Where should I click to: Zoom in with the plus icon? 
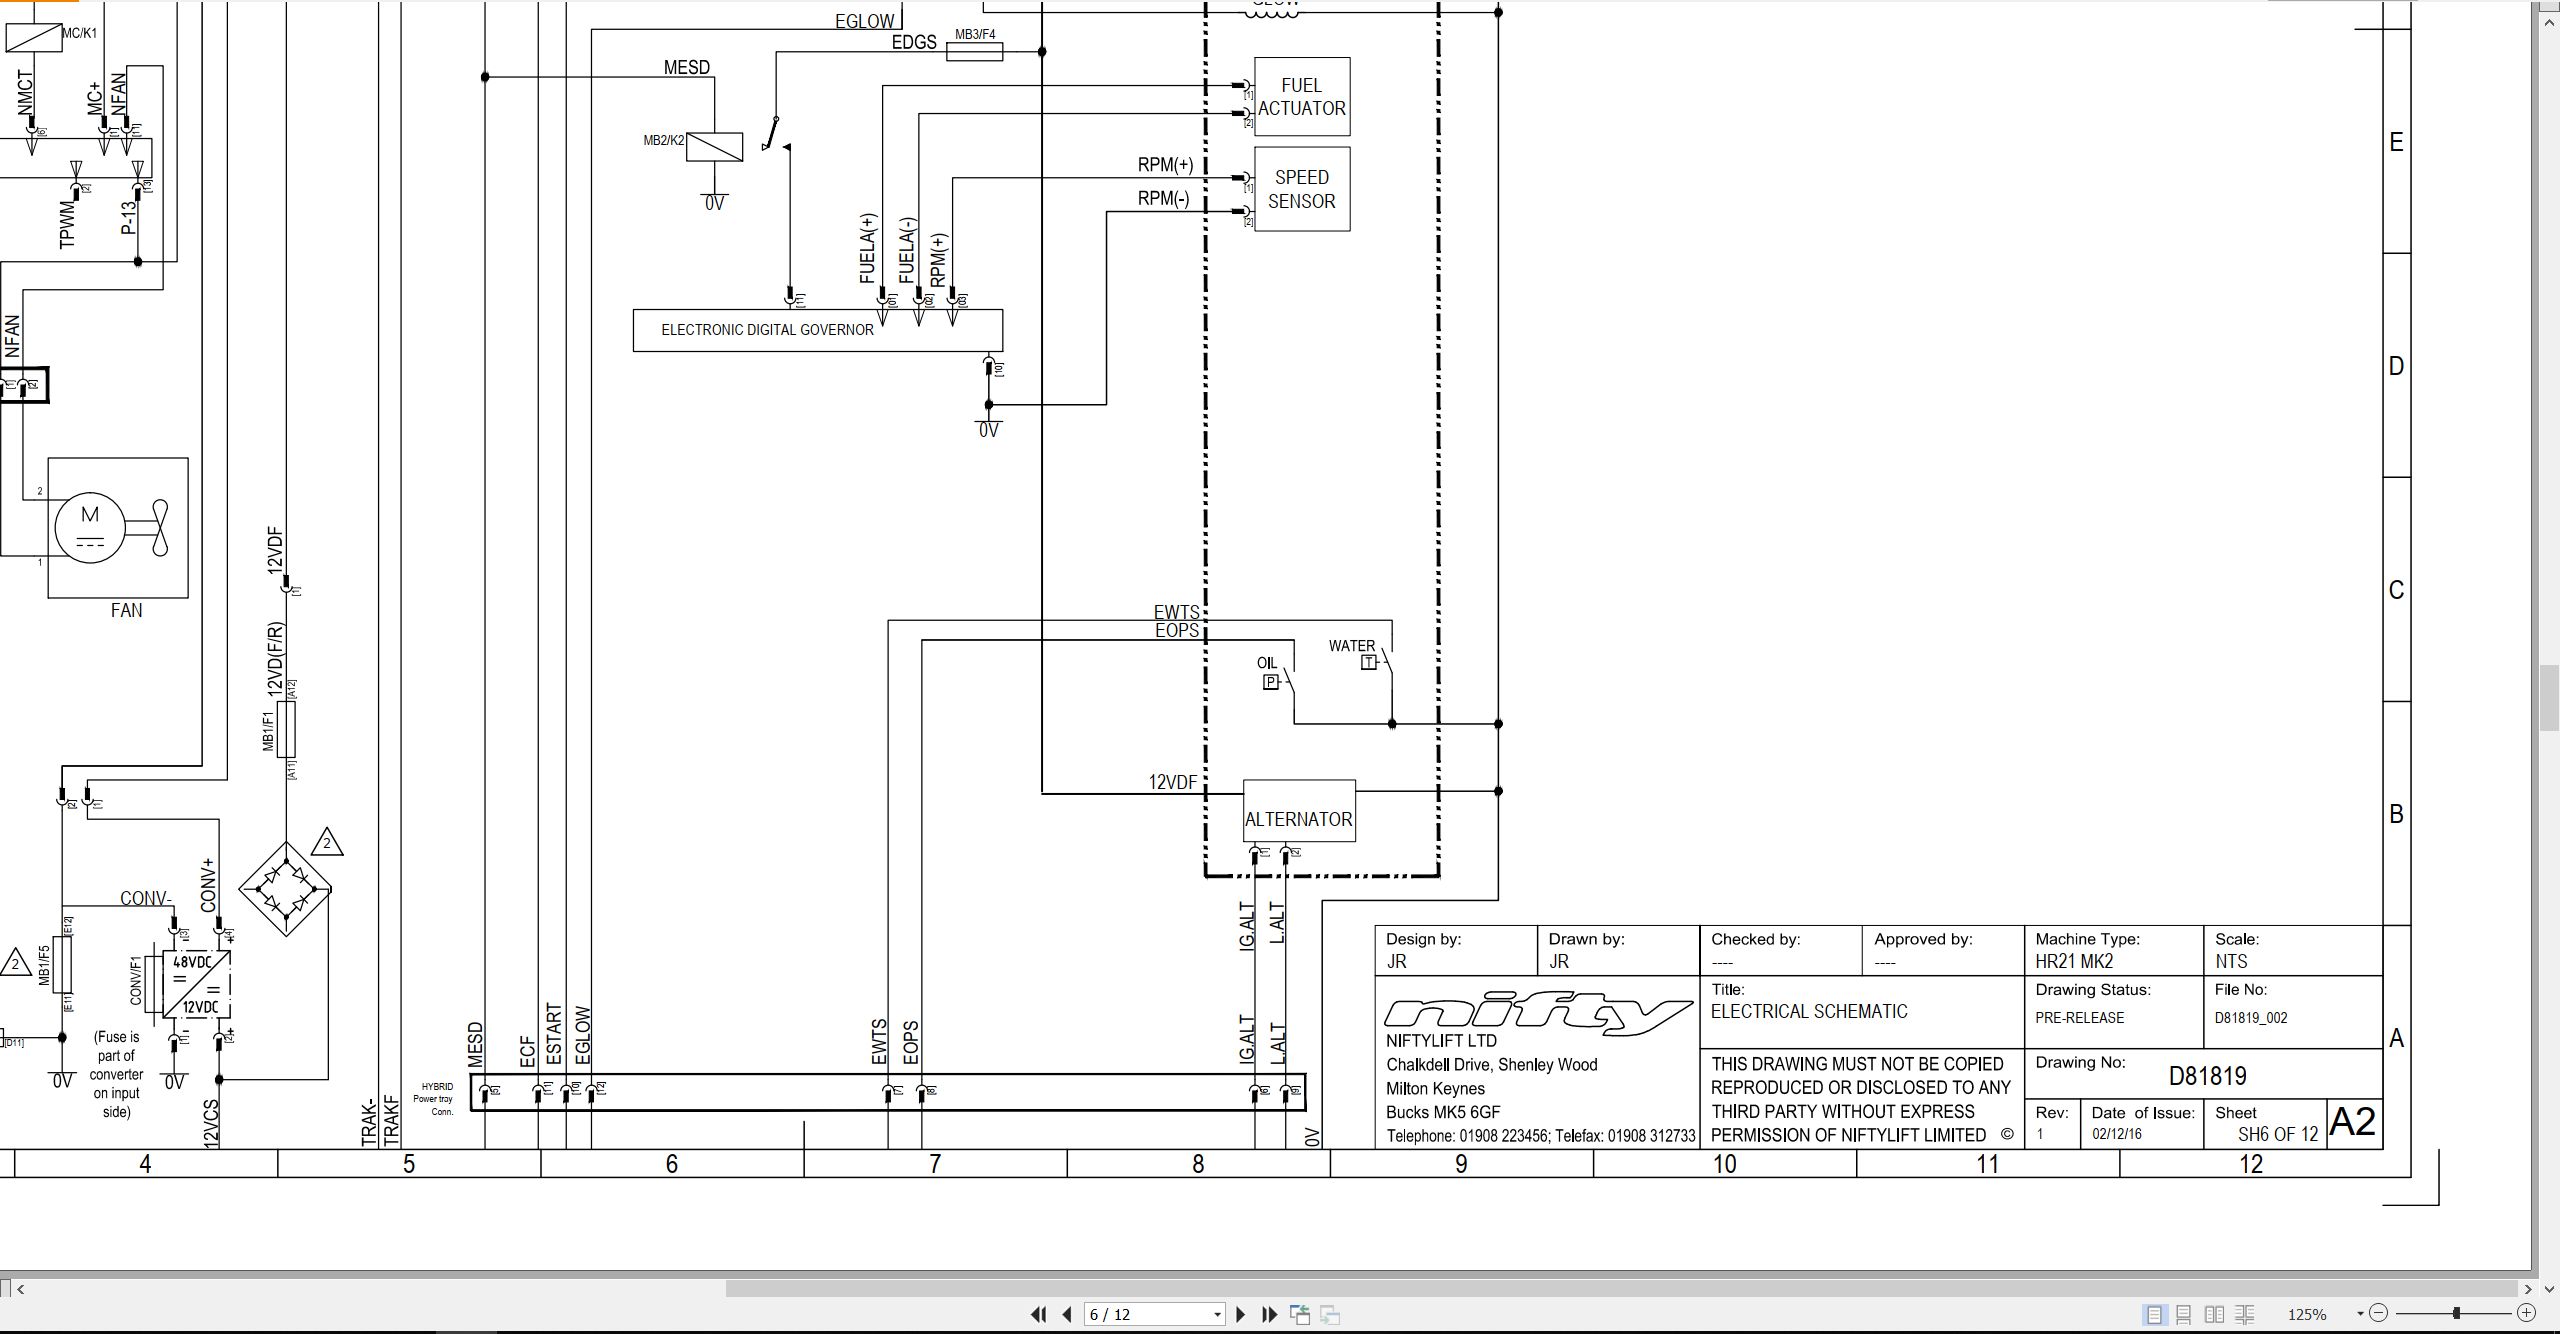pos(2526,1313)
